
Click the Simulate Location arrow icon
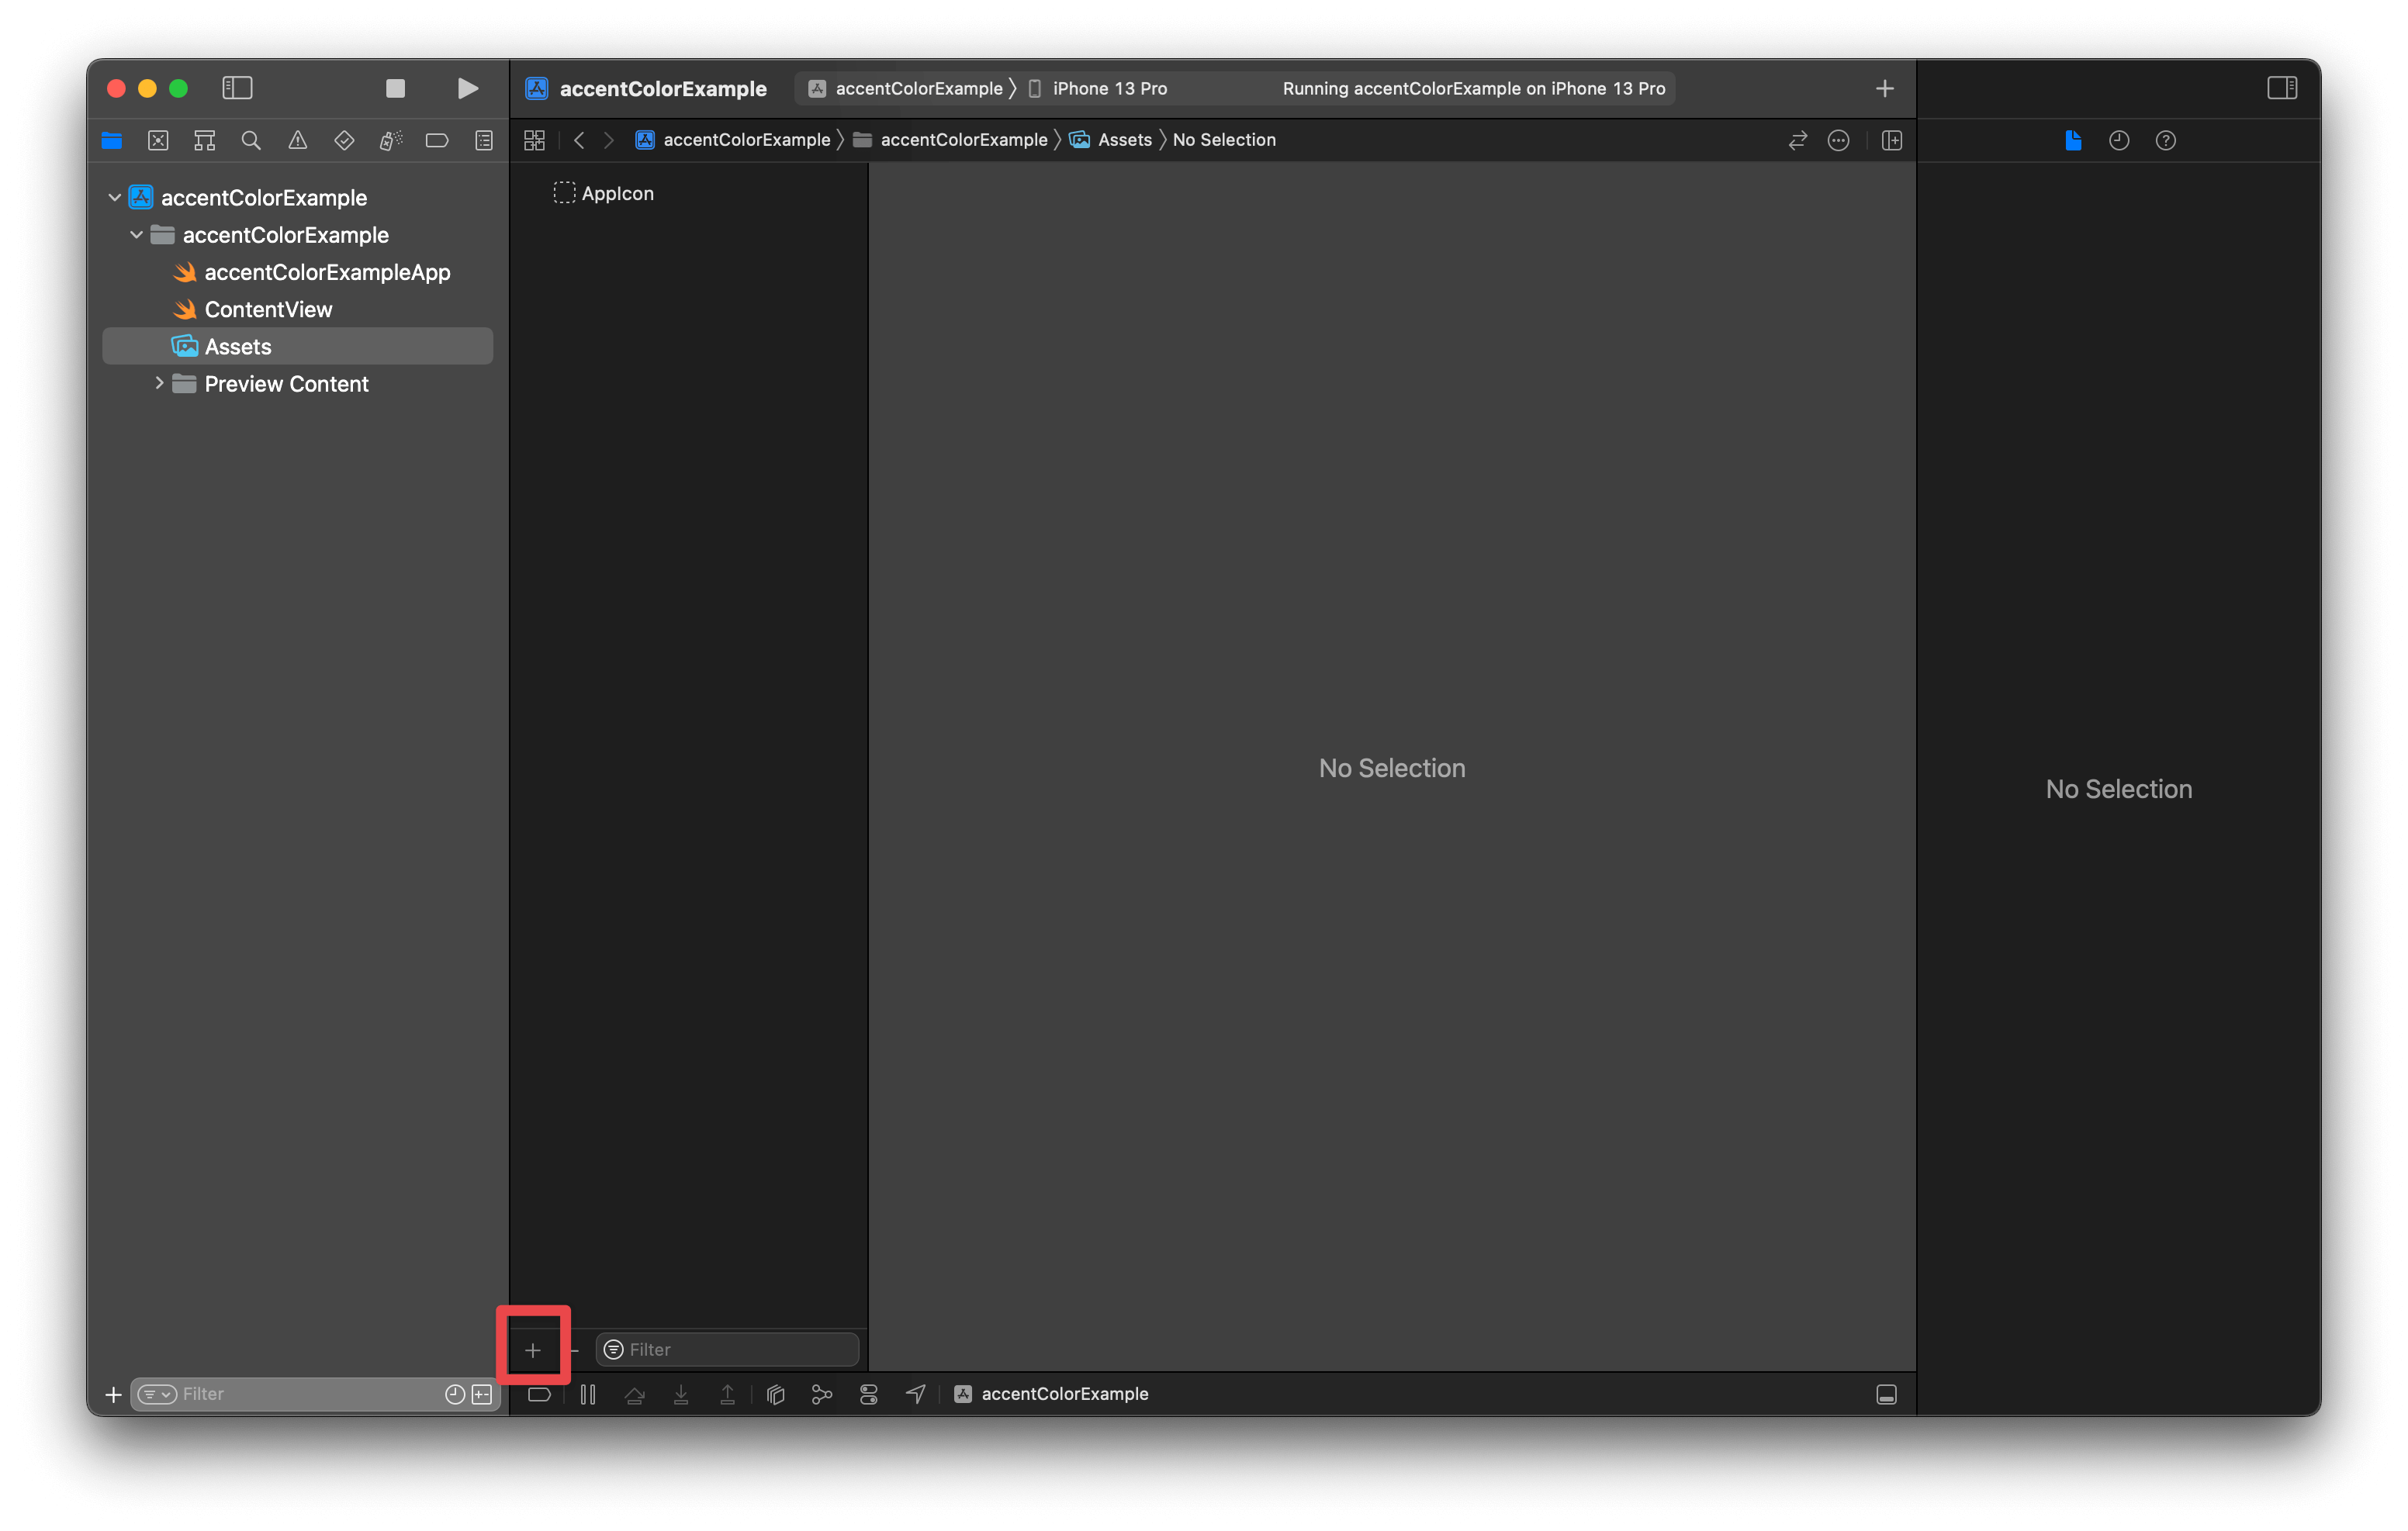coord(915,1394)
